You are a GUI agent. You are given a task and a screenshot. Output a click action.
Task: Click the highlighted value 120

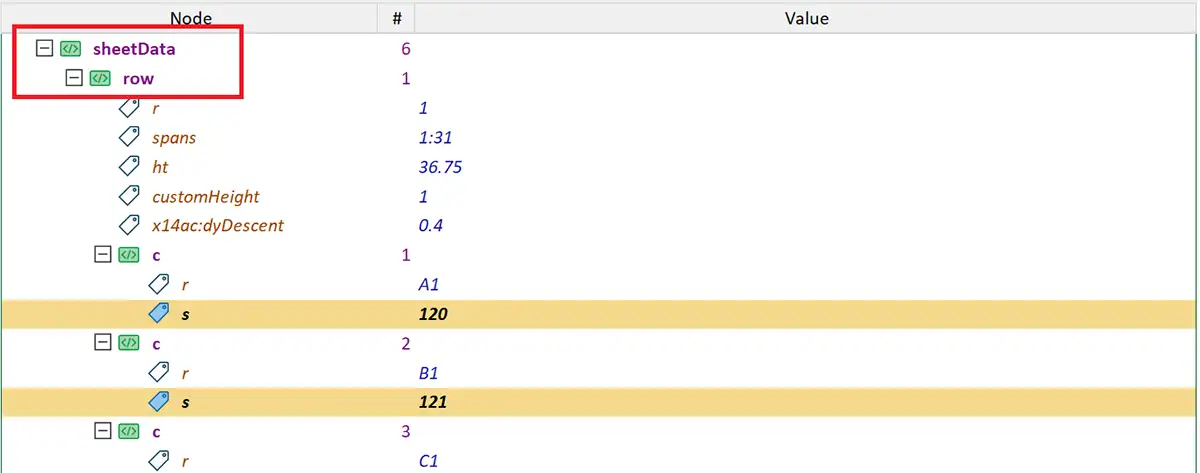[x=433, y=314]
